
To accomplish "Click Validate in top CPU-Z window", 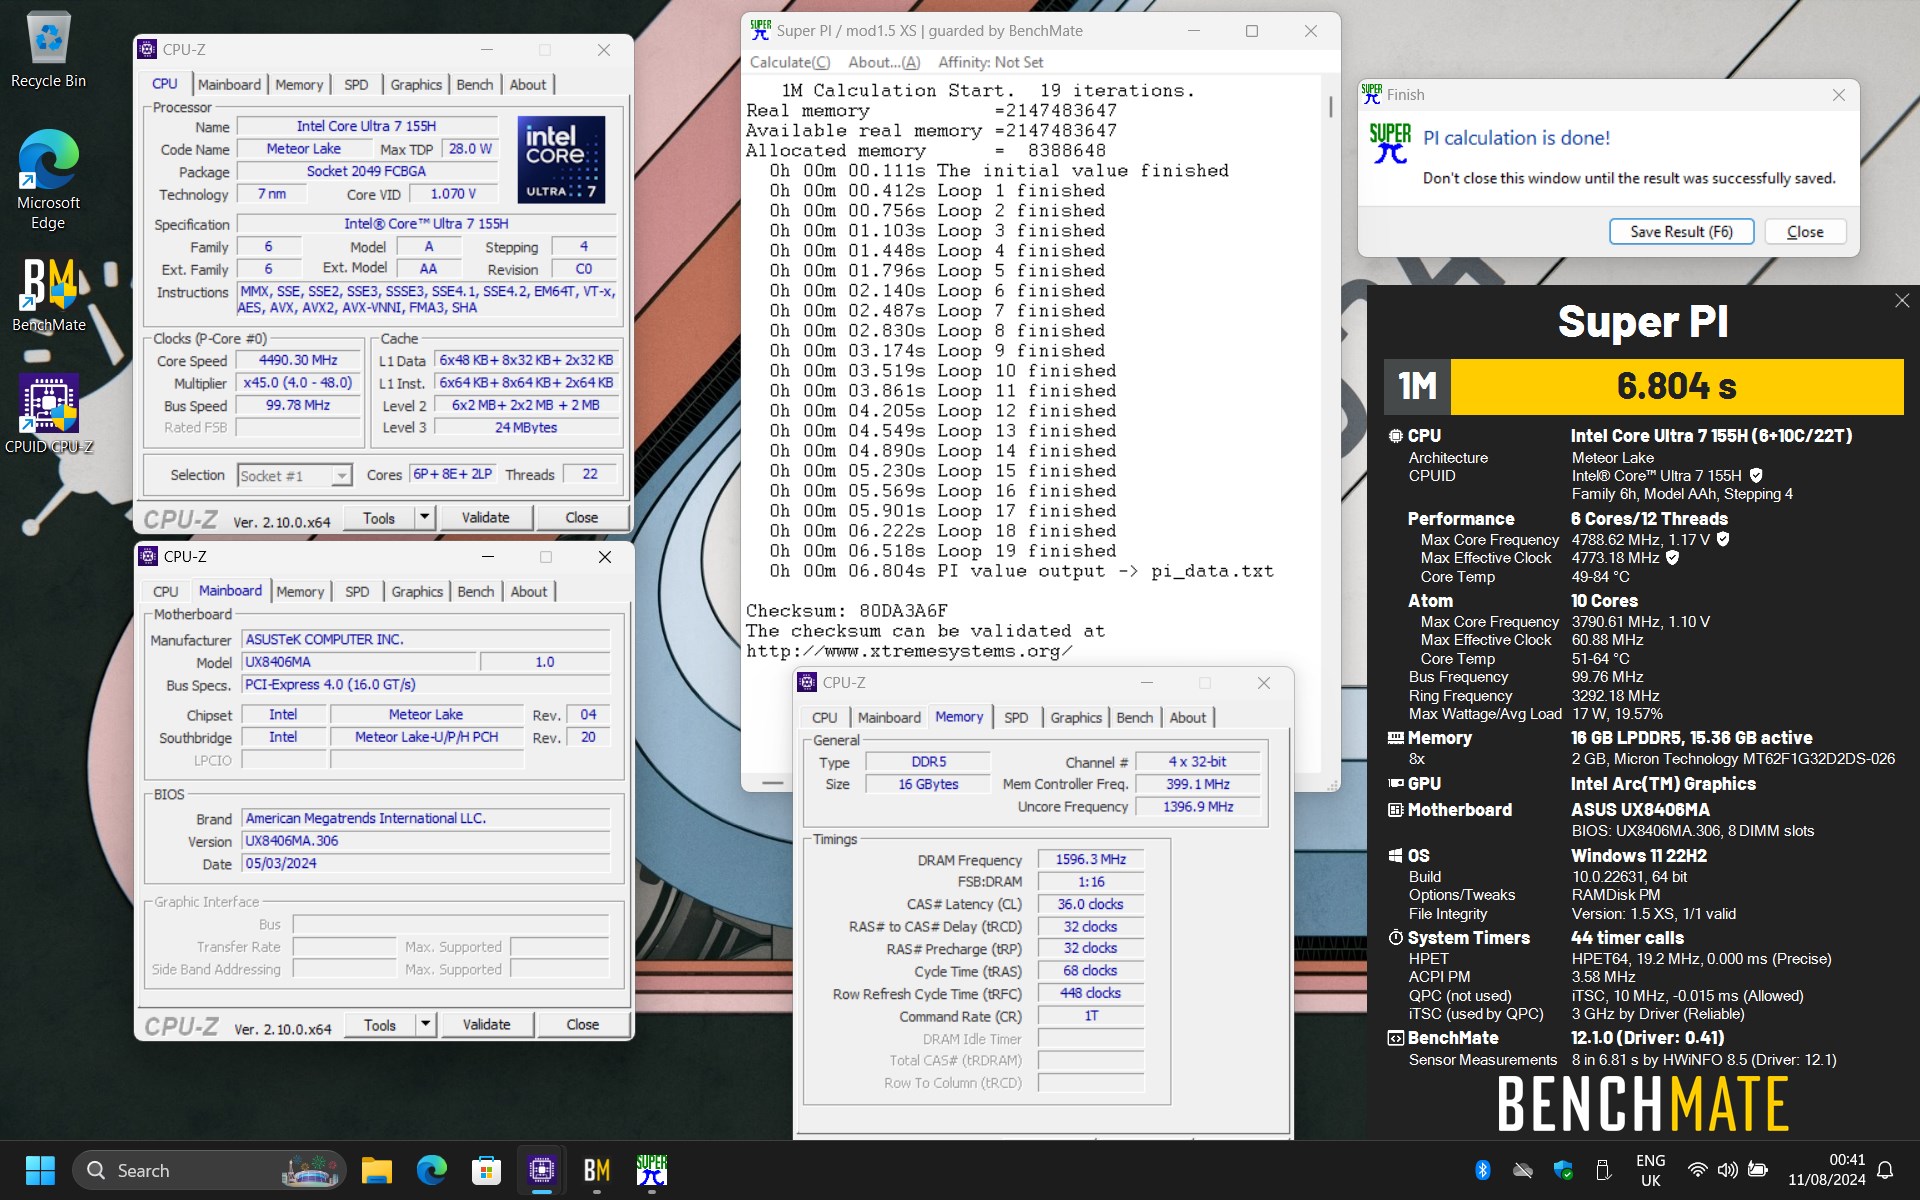I will tap(485, 517).
